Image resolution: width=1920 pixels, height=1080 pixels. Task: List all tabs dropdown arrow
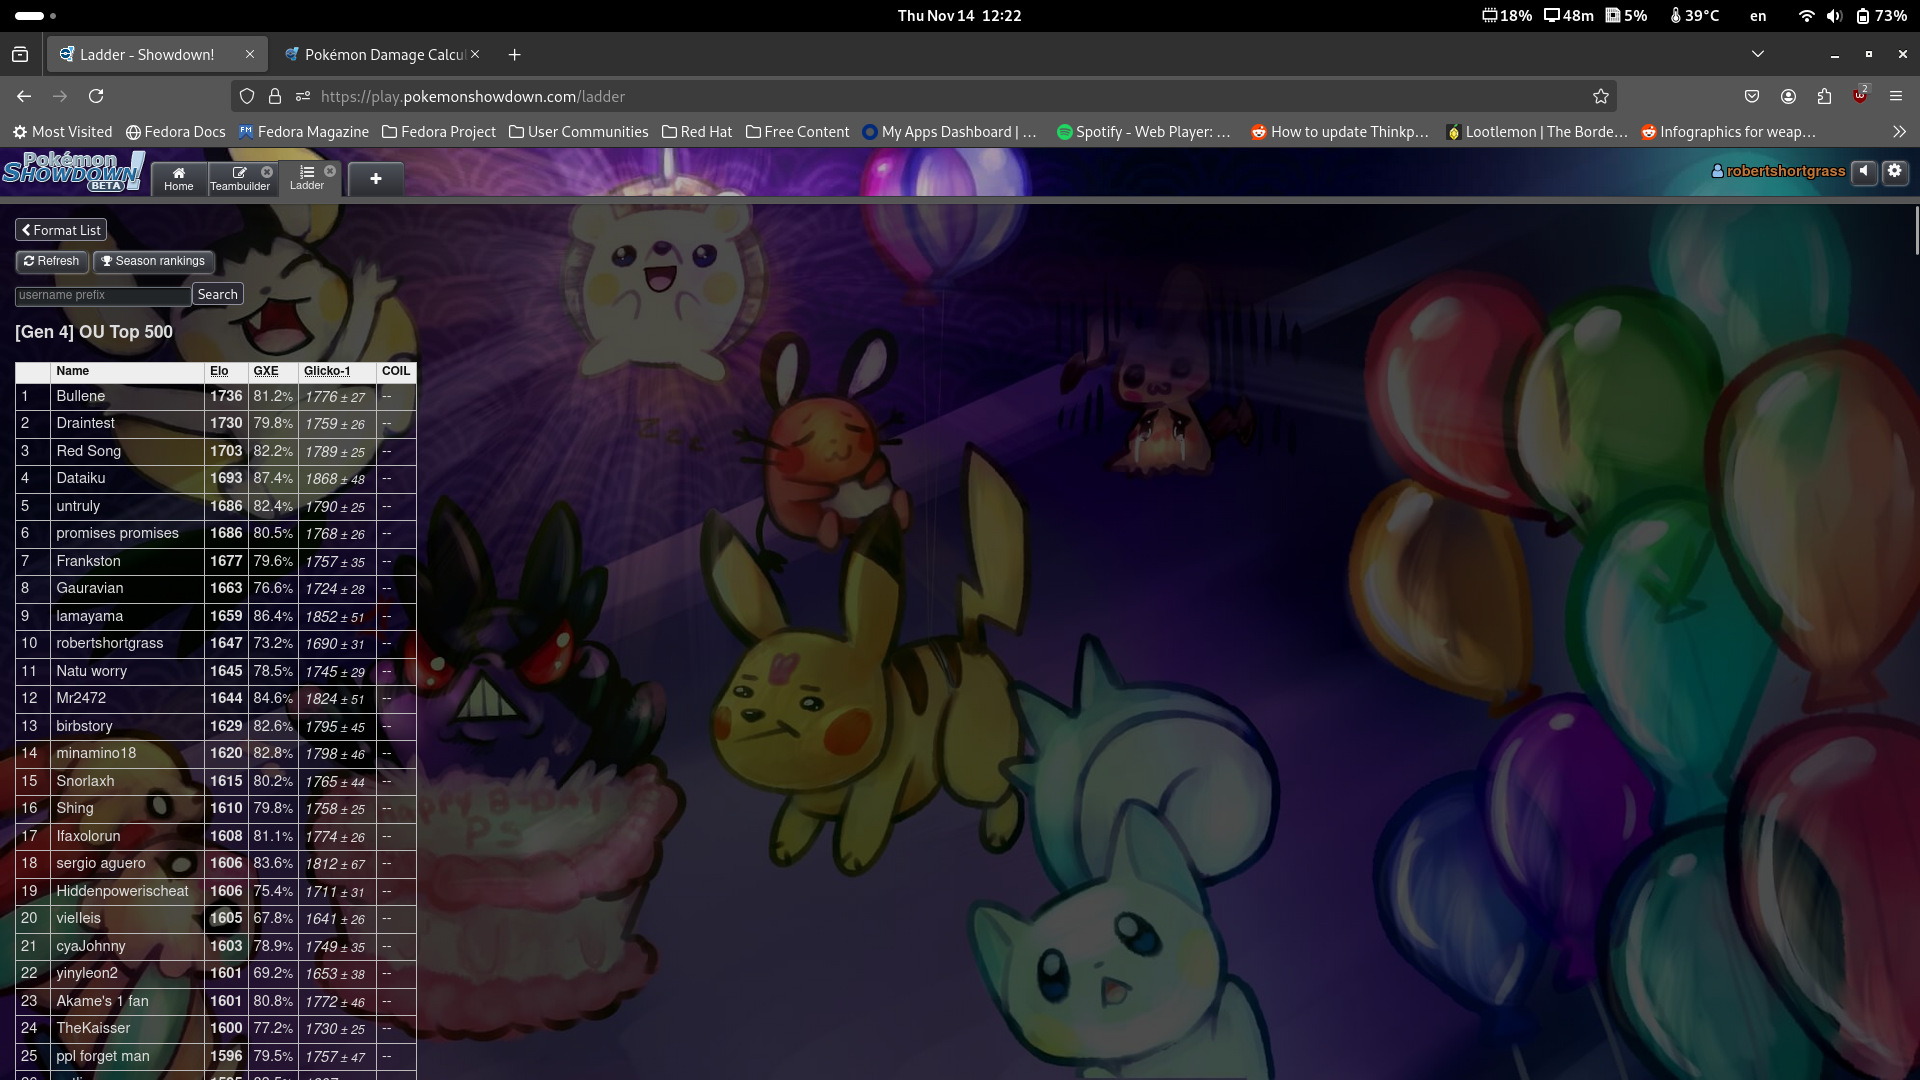click(1758, 54)
